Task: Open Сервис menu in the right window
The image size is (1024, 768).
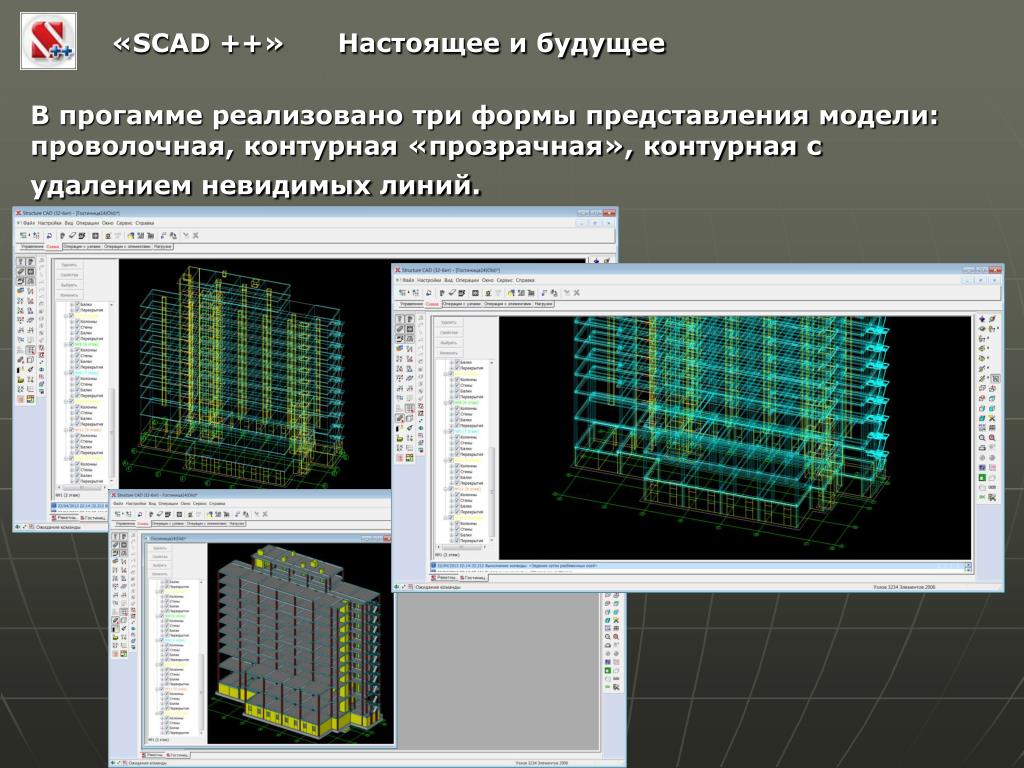Action: 505,280
